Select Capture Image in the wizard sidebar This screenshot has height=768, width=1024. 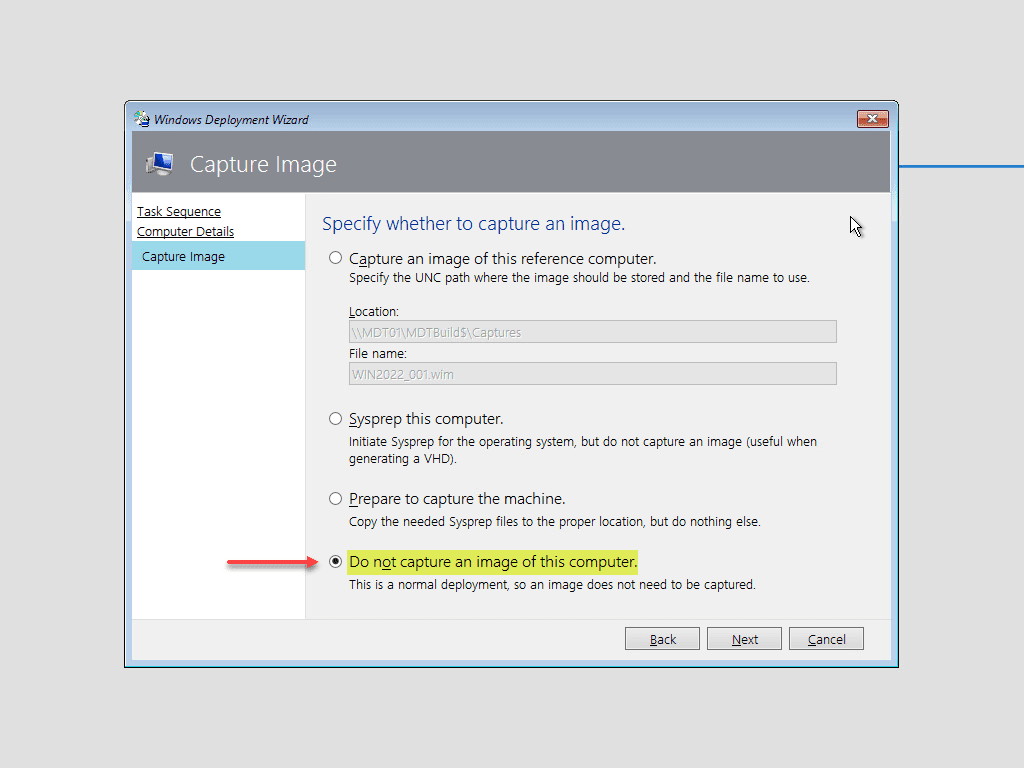(x=183, y=256)
